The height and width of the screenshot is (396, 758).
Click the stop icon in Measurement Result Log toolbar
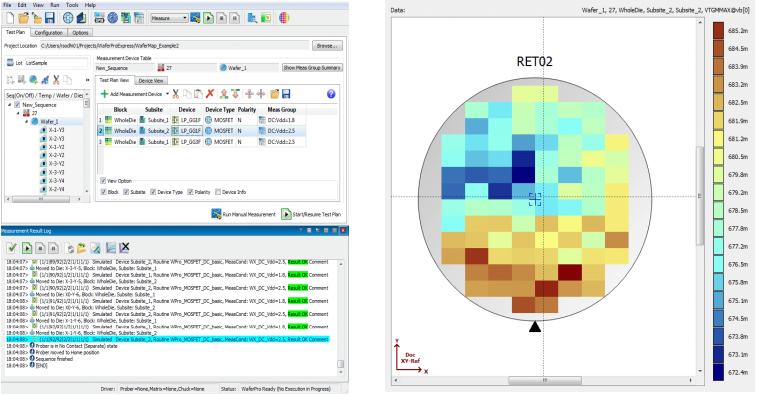tap(41, 248)
